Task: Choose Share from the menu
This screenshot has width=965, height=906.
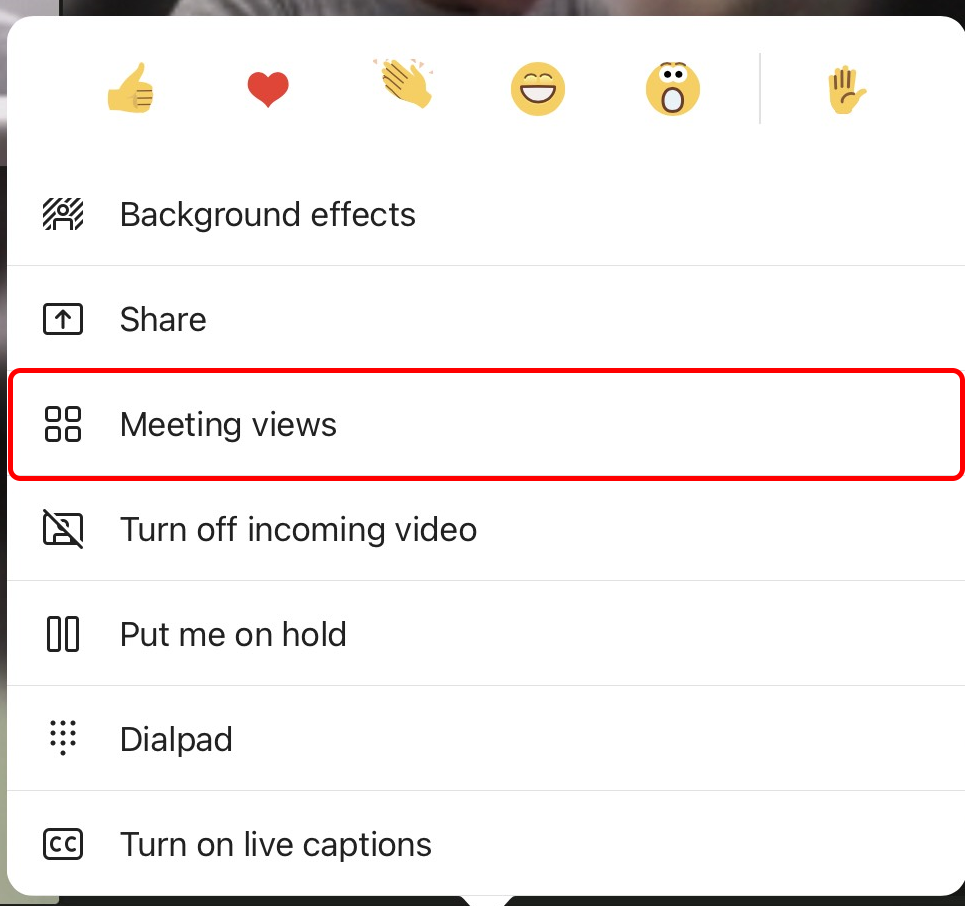Action: click(x=163, y=320)
